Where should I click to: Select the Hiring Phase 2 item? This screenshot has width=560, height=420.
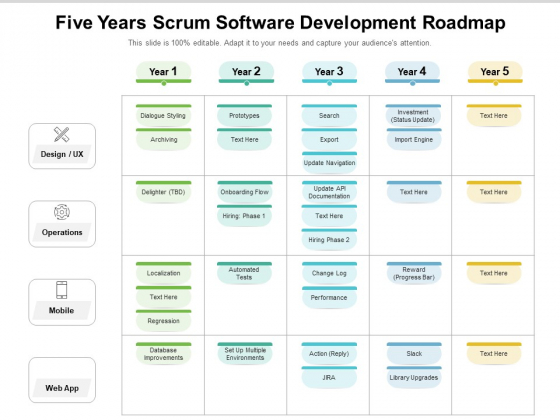(329, 239)
